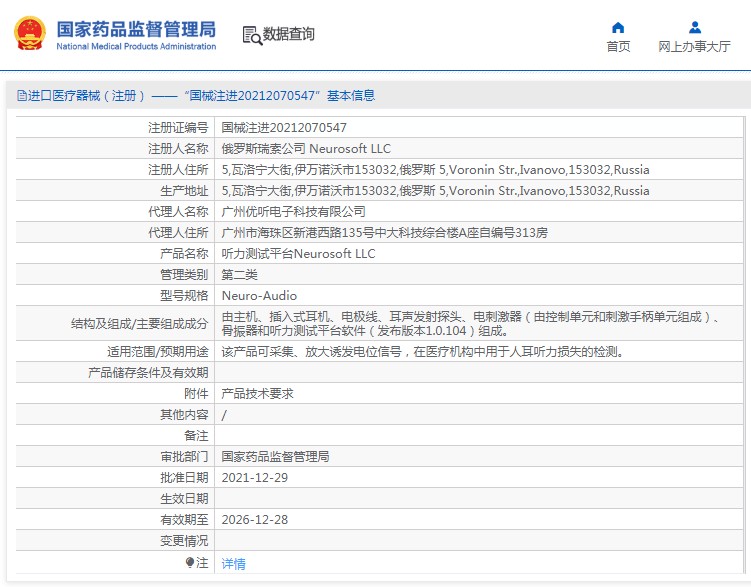This screenshot has height=587, width=751.
Task: Click approving department value 国家药品监督管理局
Action: coord(275,457)
